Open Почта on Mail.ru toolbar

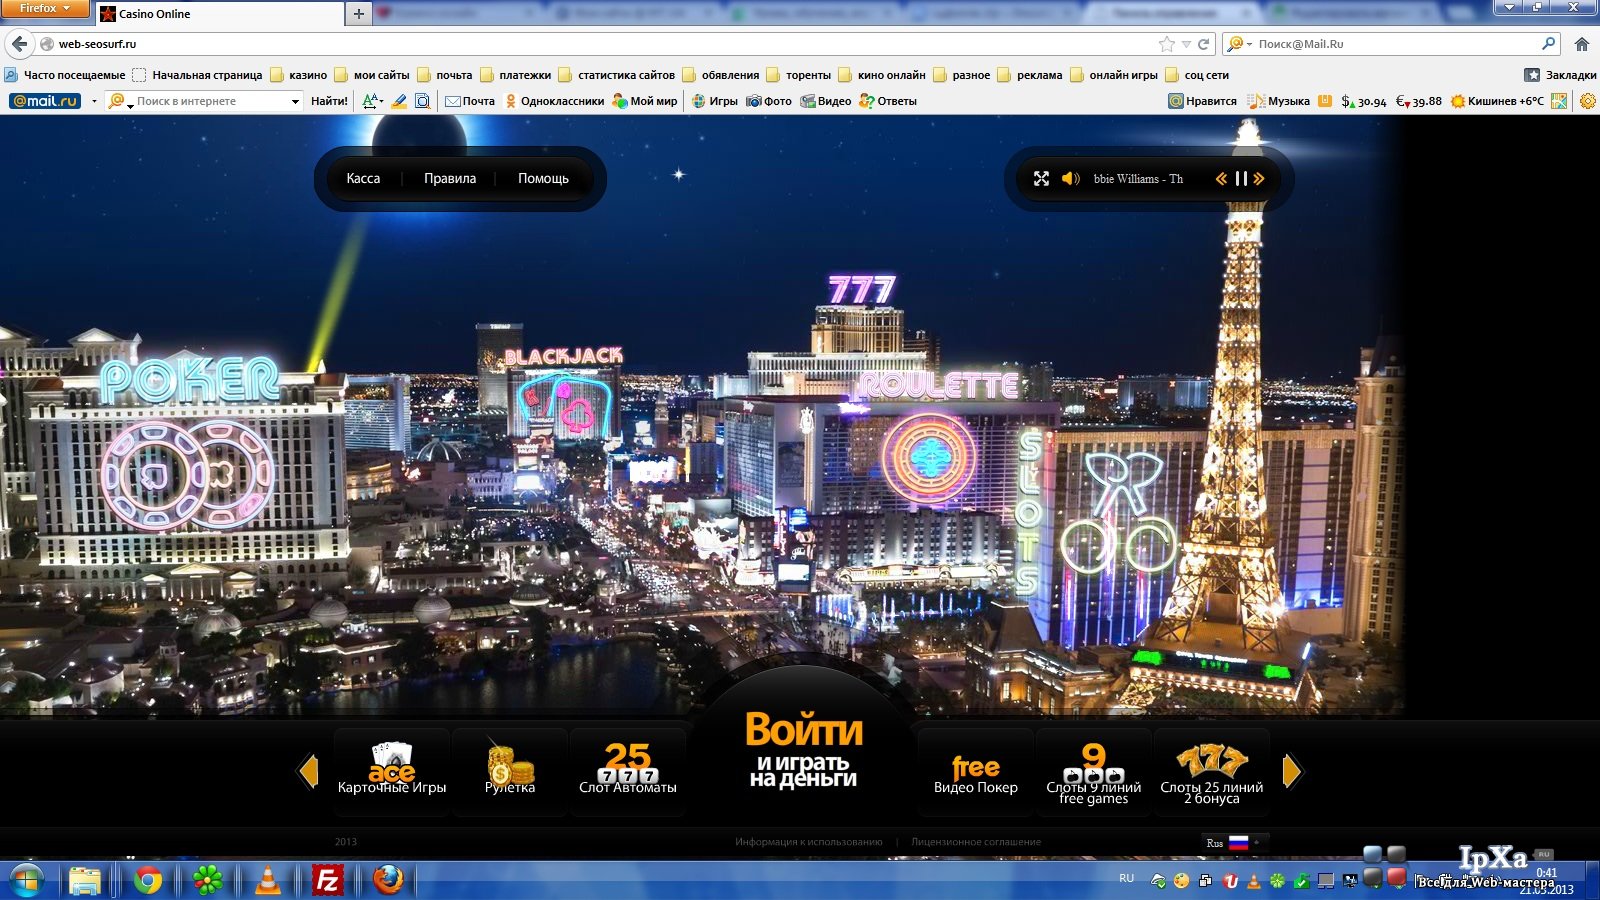click(470, 101)
